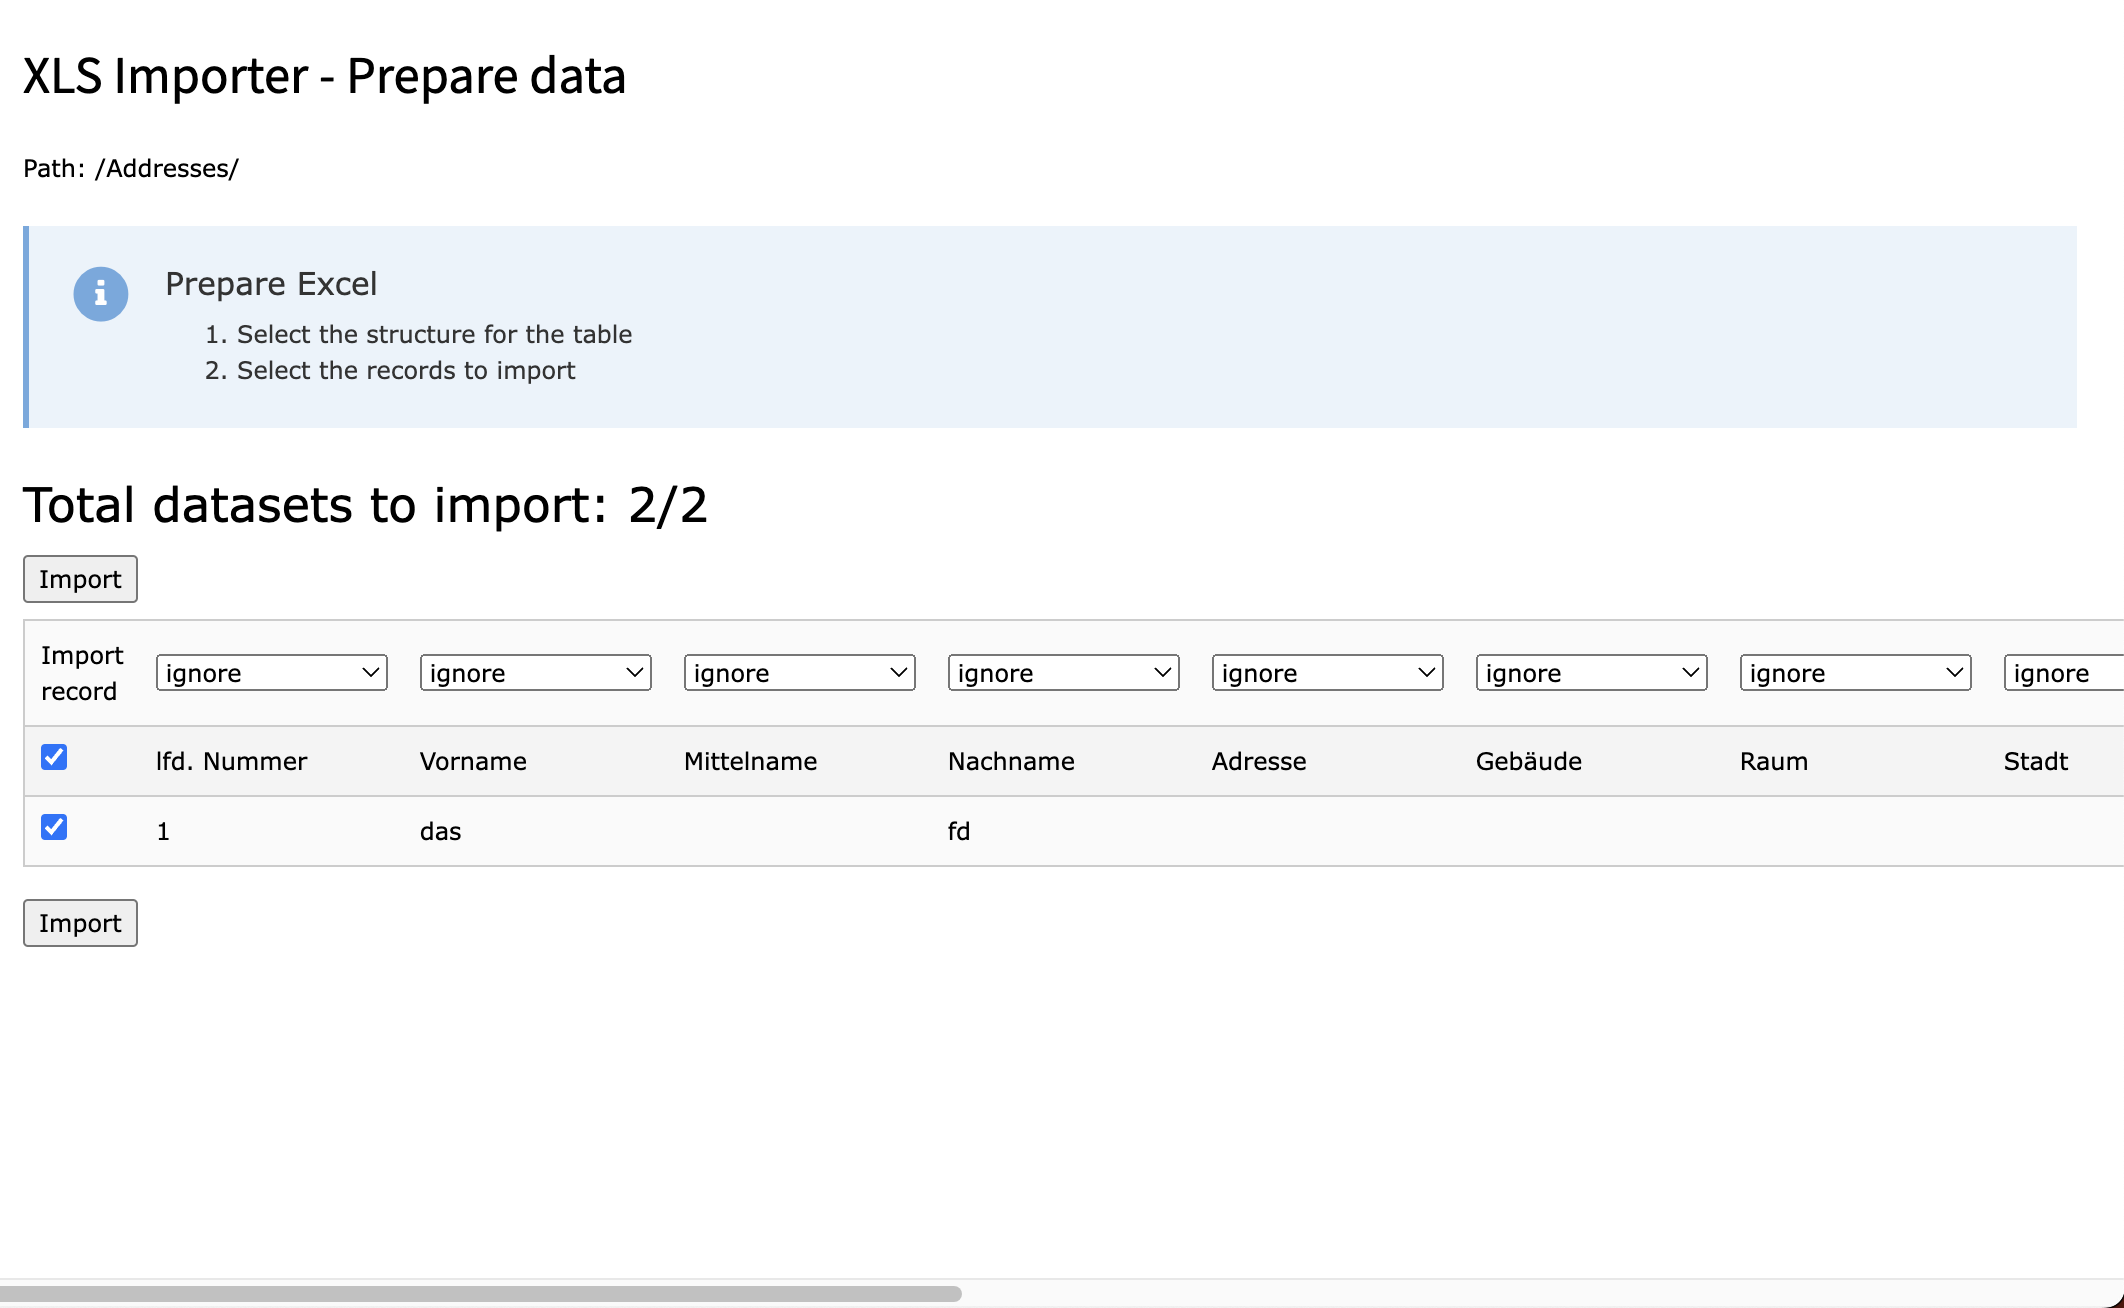The image size is (2124, 1308).
Task: Click the 'das' cell in the Vorname column
Action: click(440, 831)
